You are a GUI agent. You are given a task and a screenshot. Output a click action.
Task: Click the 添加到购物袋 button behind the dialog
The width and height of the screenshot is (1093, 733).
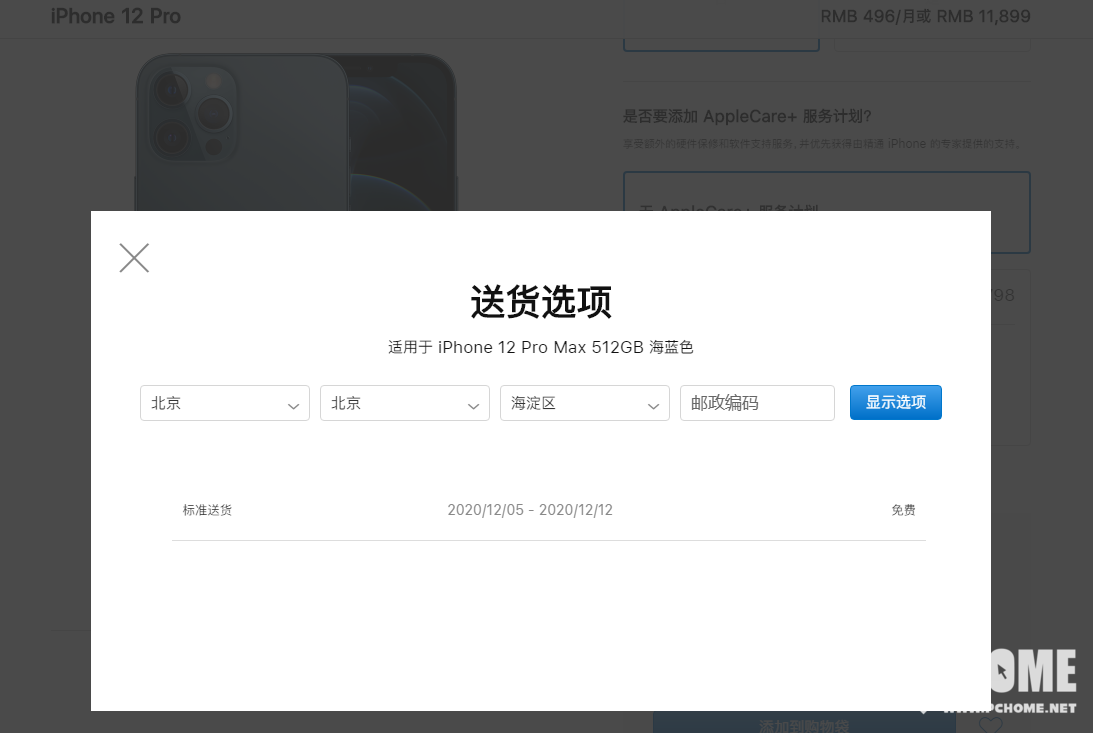[804, 723]
